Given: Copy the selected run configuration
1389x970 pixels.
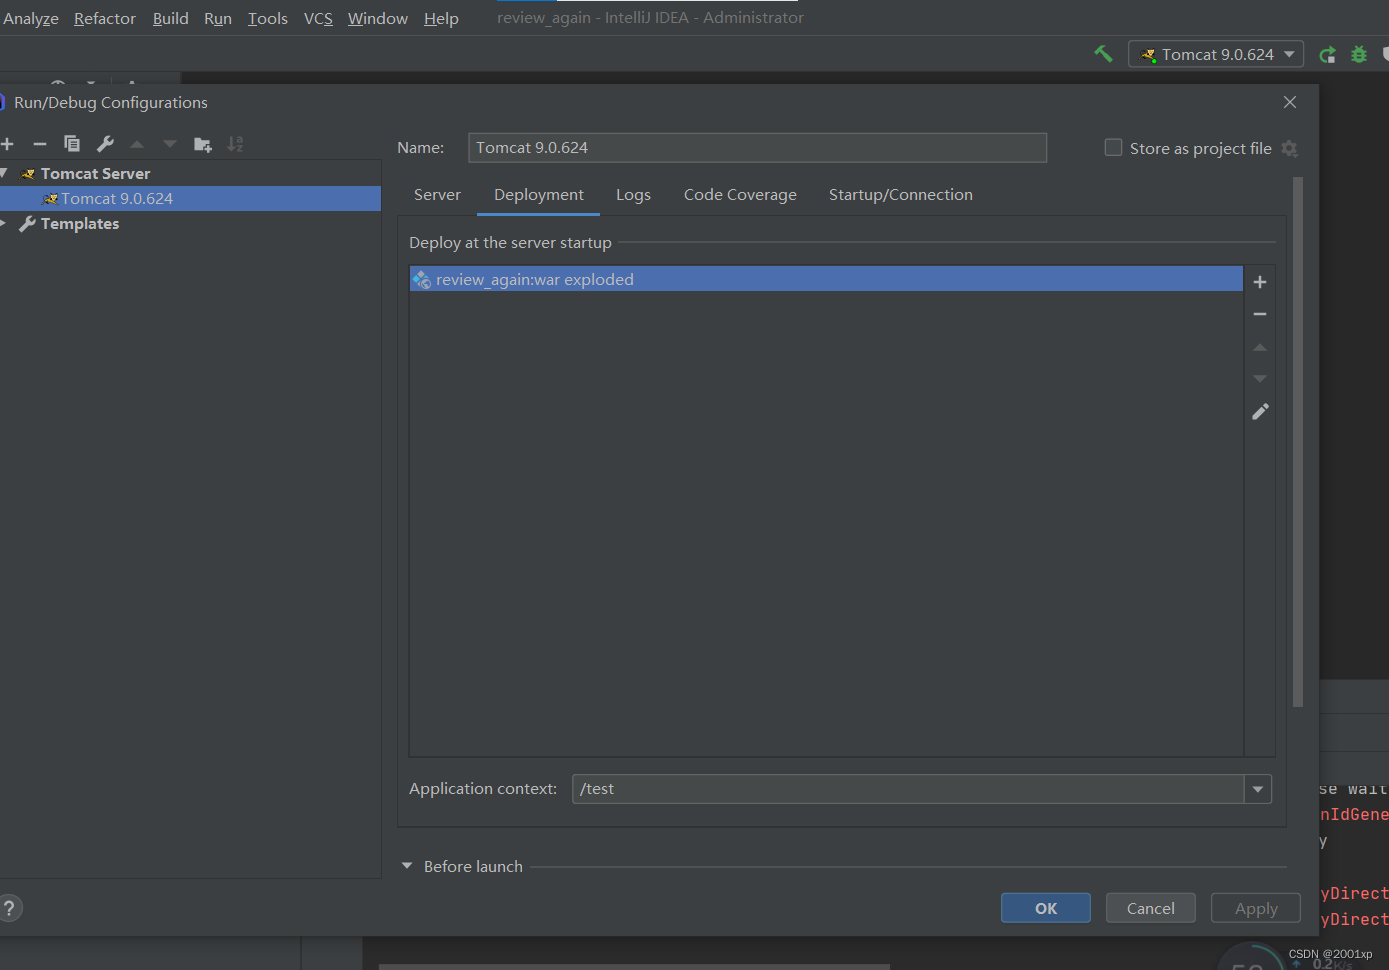Looking at the screenshot, I should 72,144.
